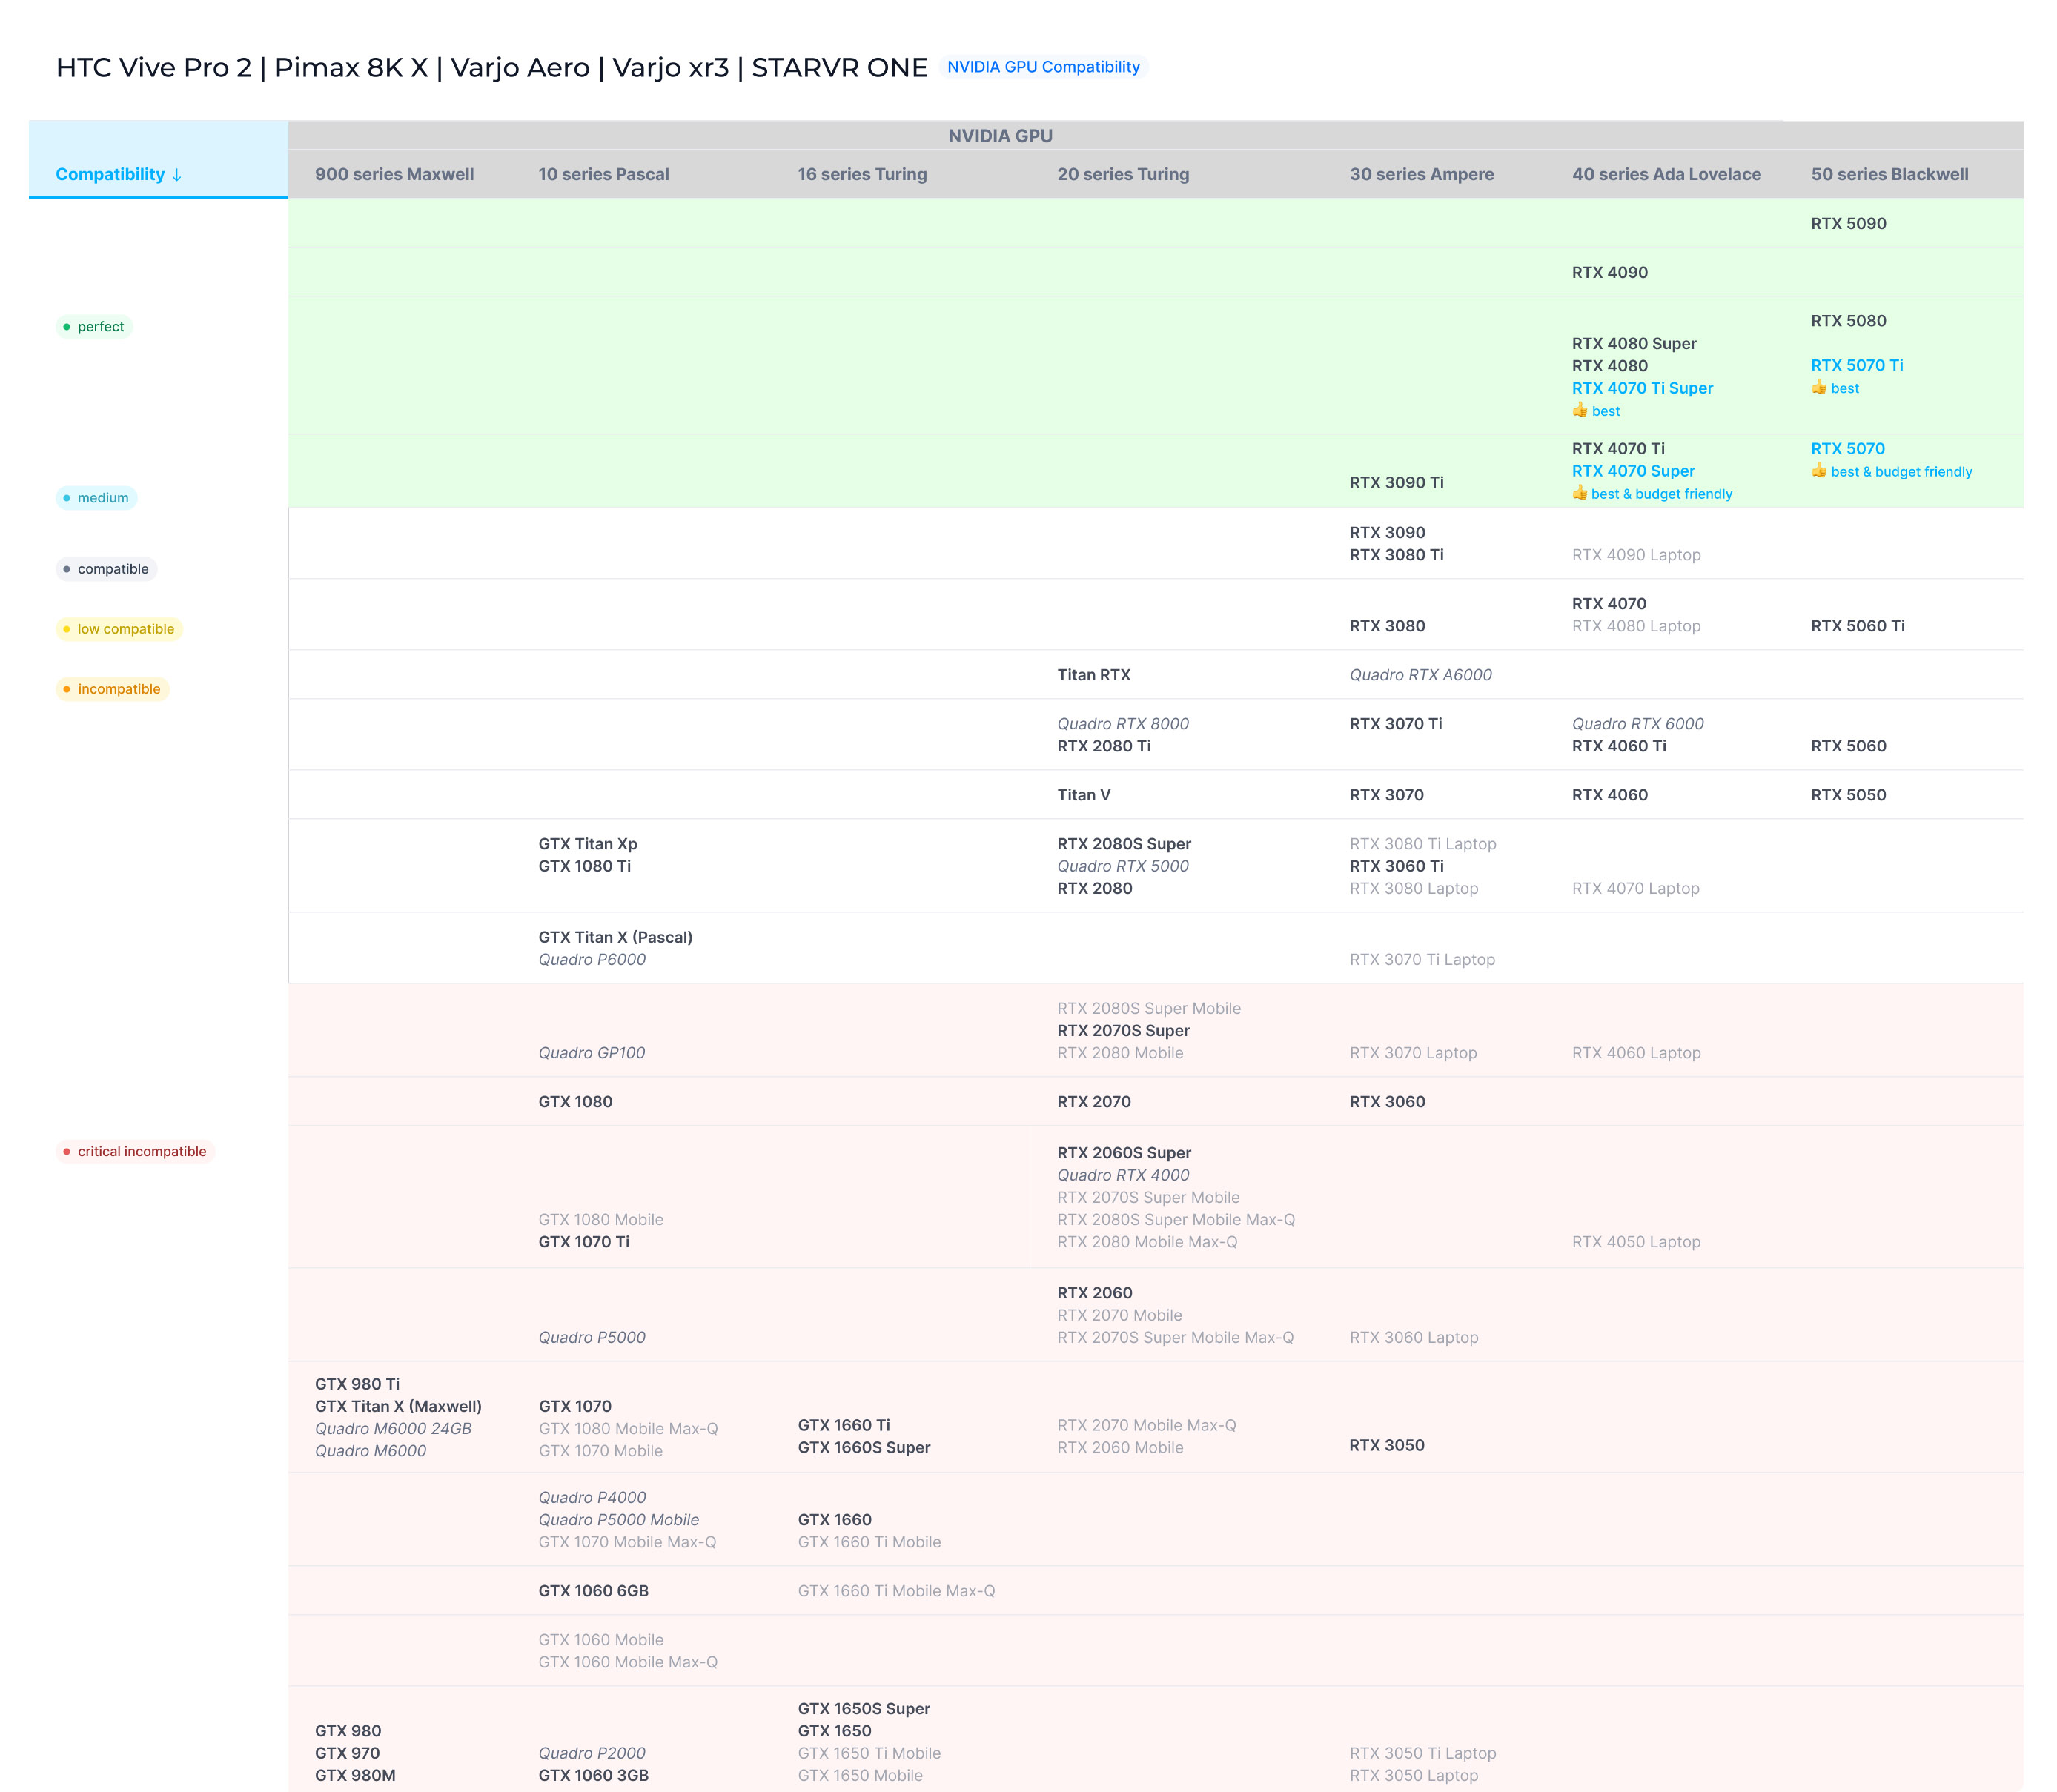
Task: Click the RTX 3050 entry
Action: 1387,1446
